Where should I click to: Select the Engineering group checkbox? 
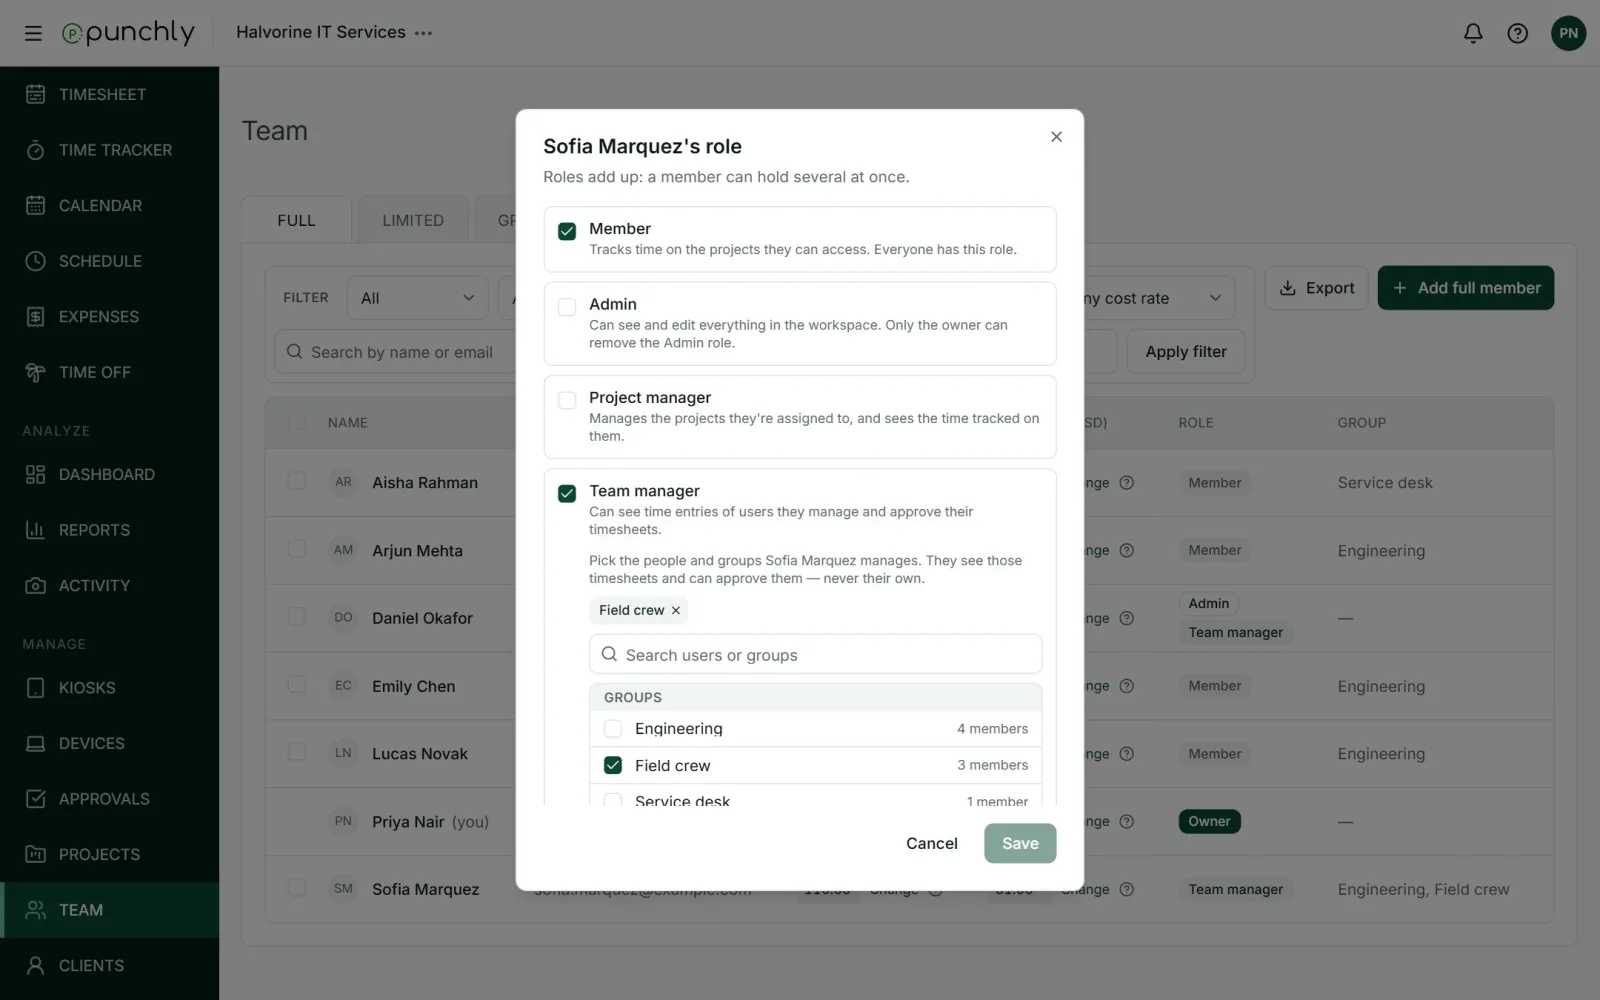[613, 729]
